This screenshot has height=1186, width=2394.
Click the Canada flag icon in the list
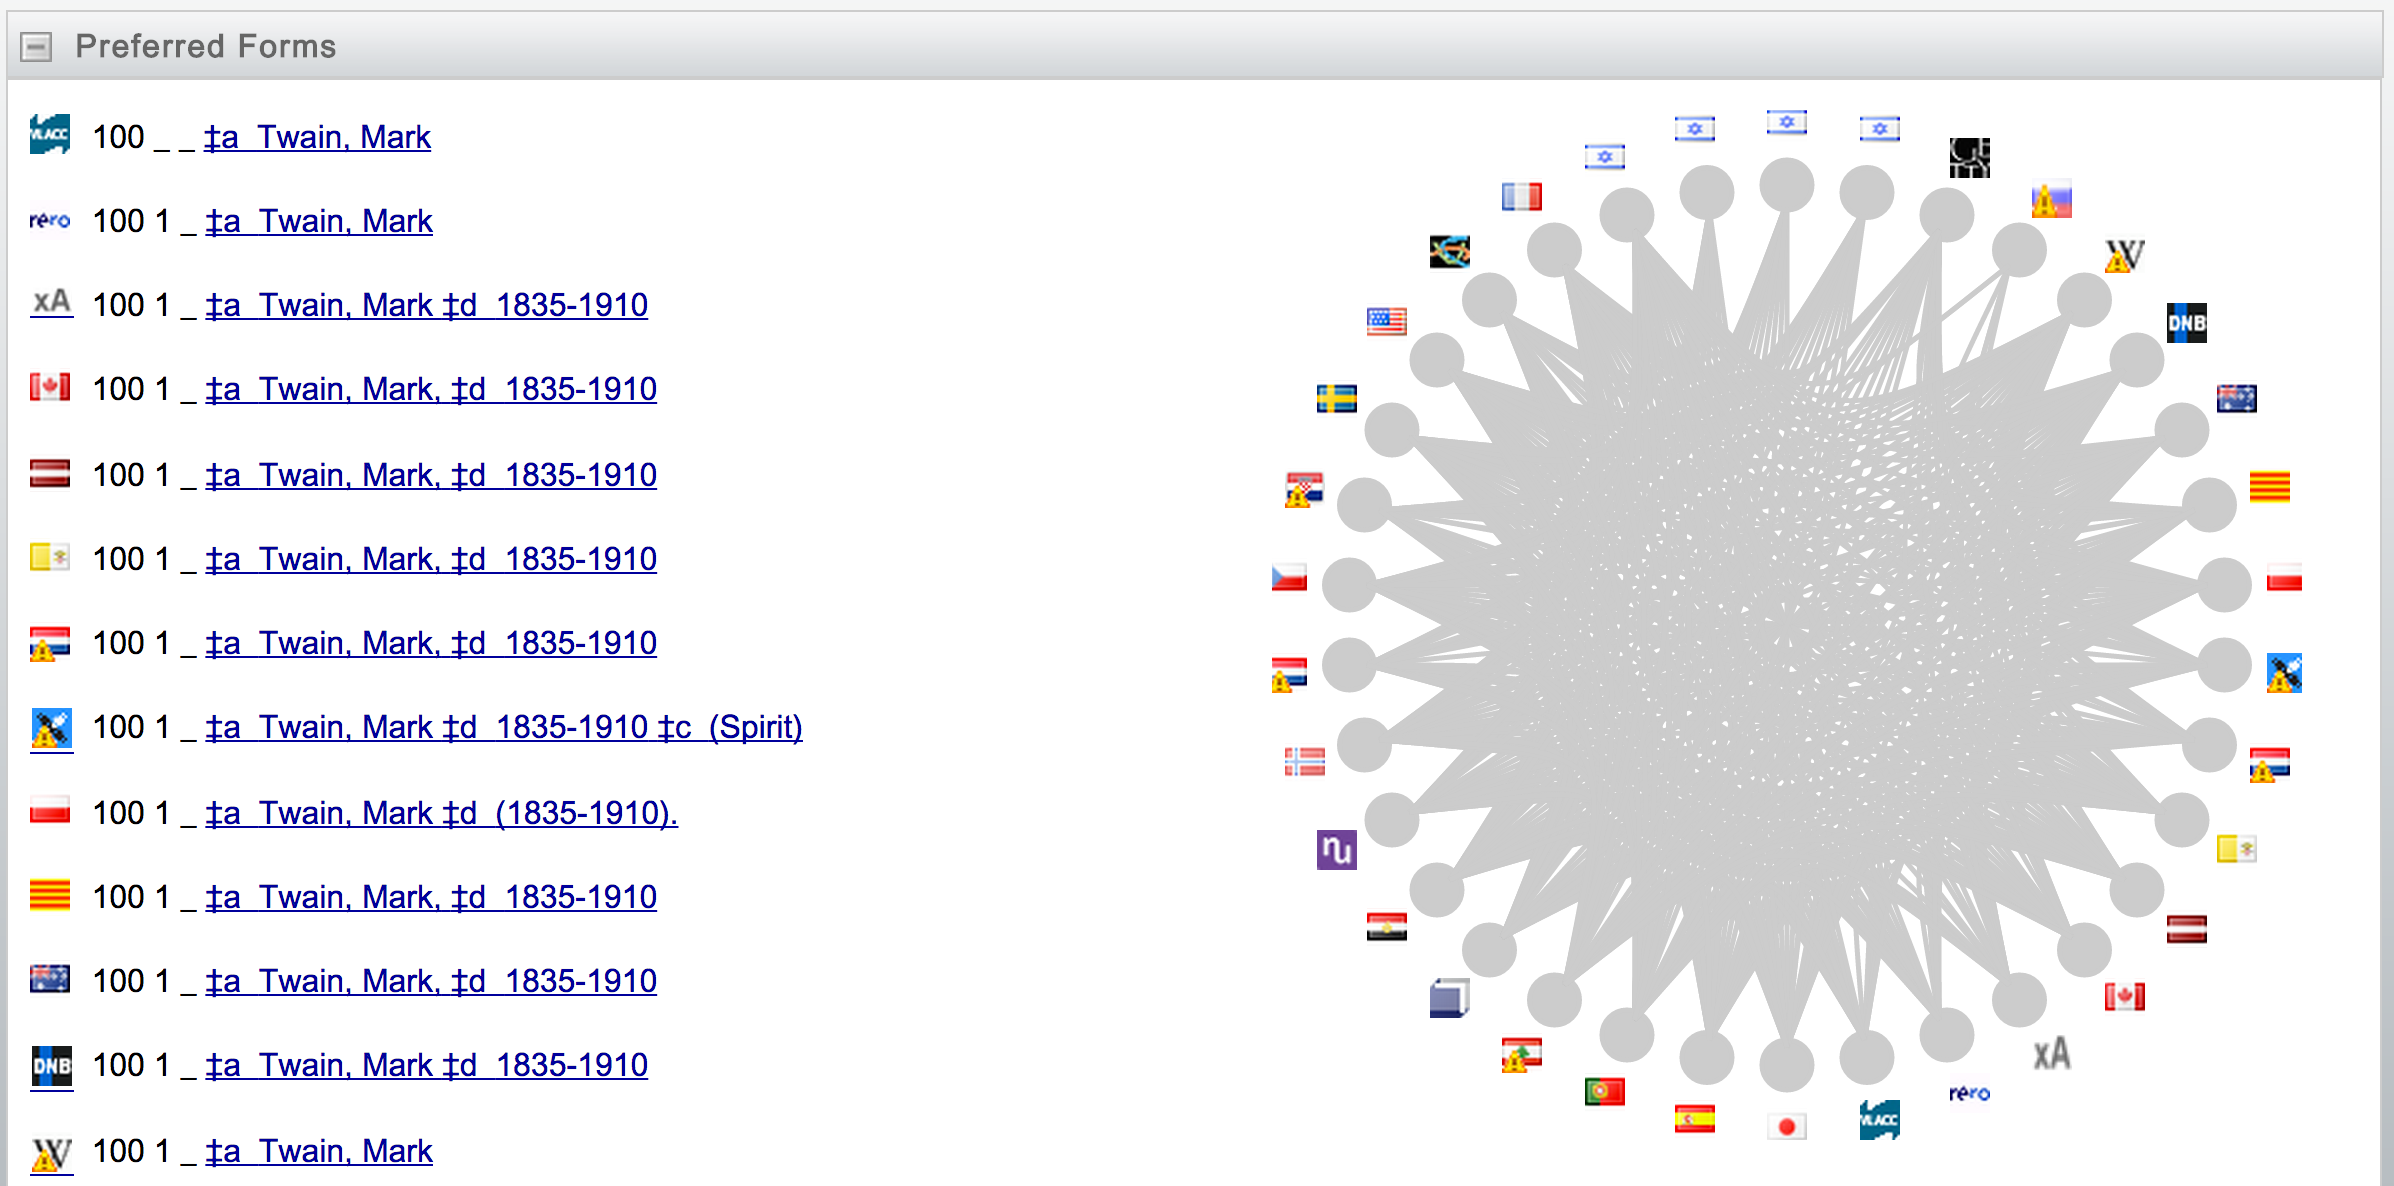point(50,387)
